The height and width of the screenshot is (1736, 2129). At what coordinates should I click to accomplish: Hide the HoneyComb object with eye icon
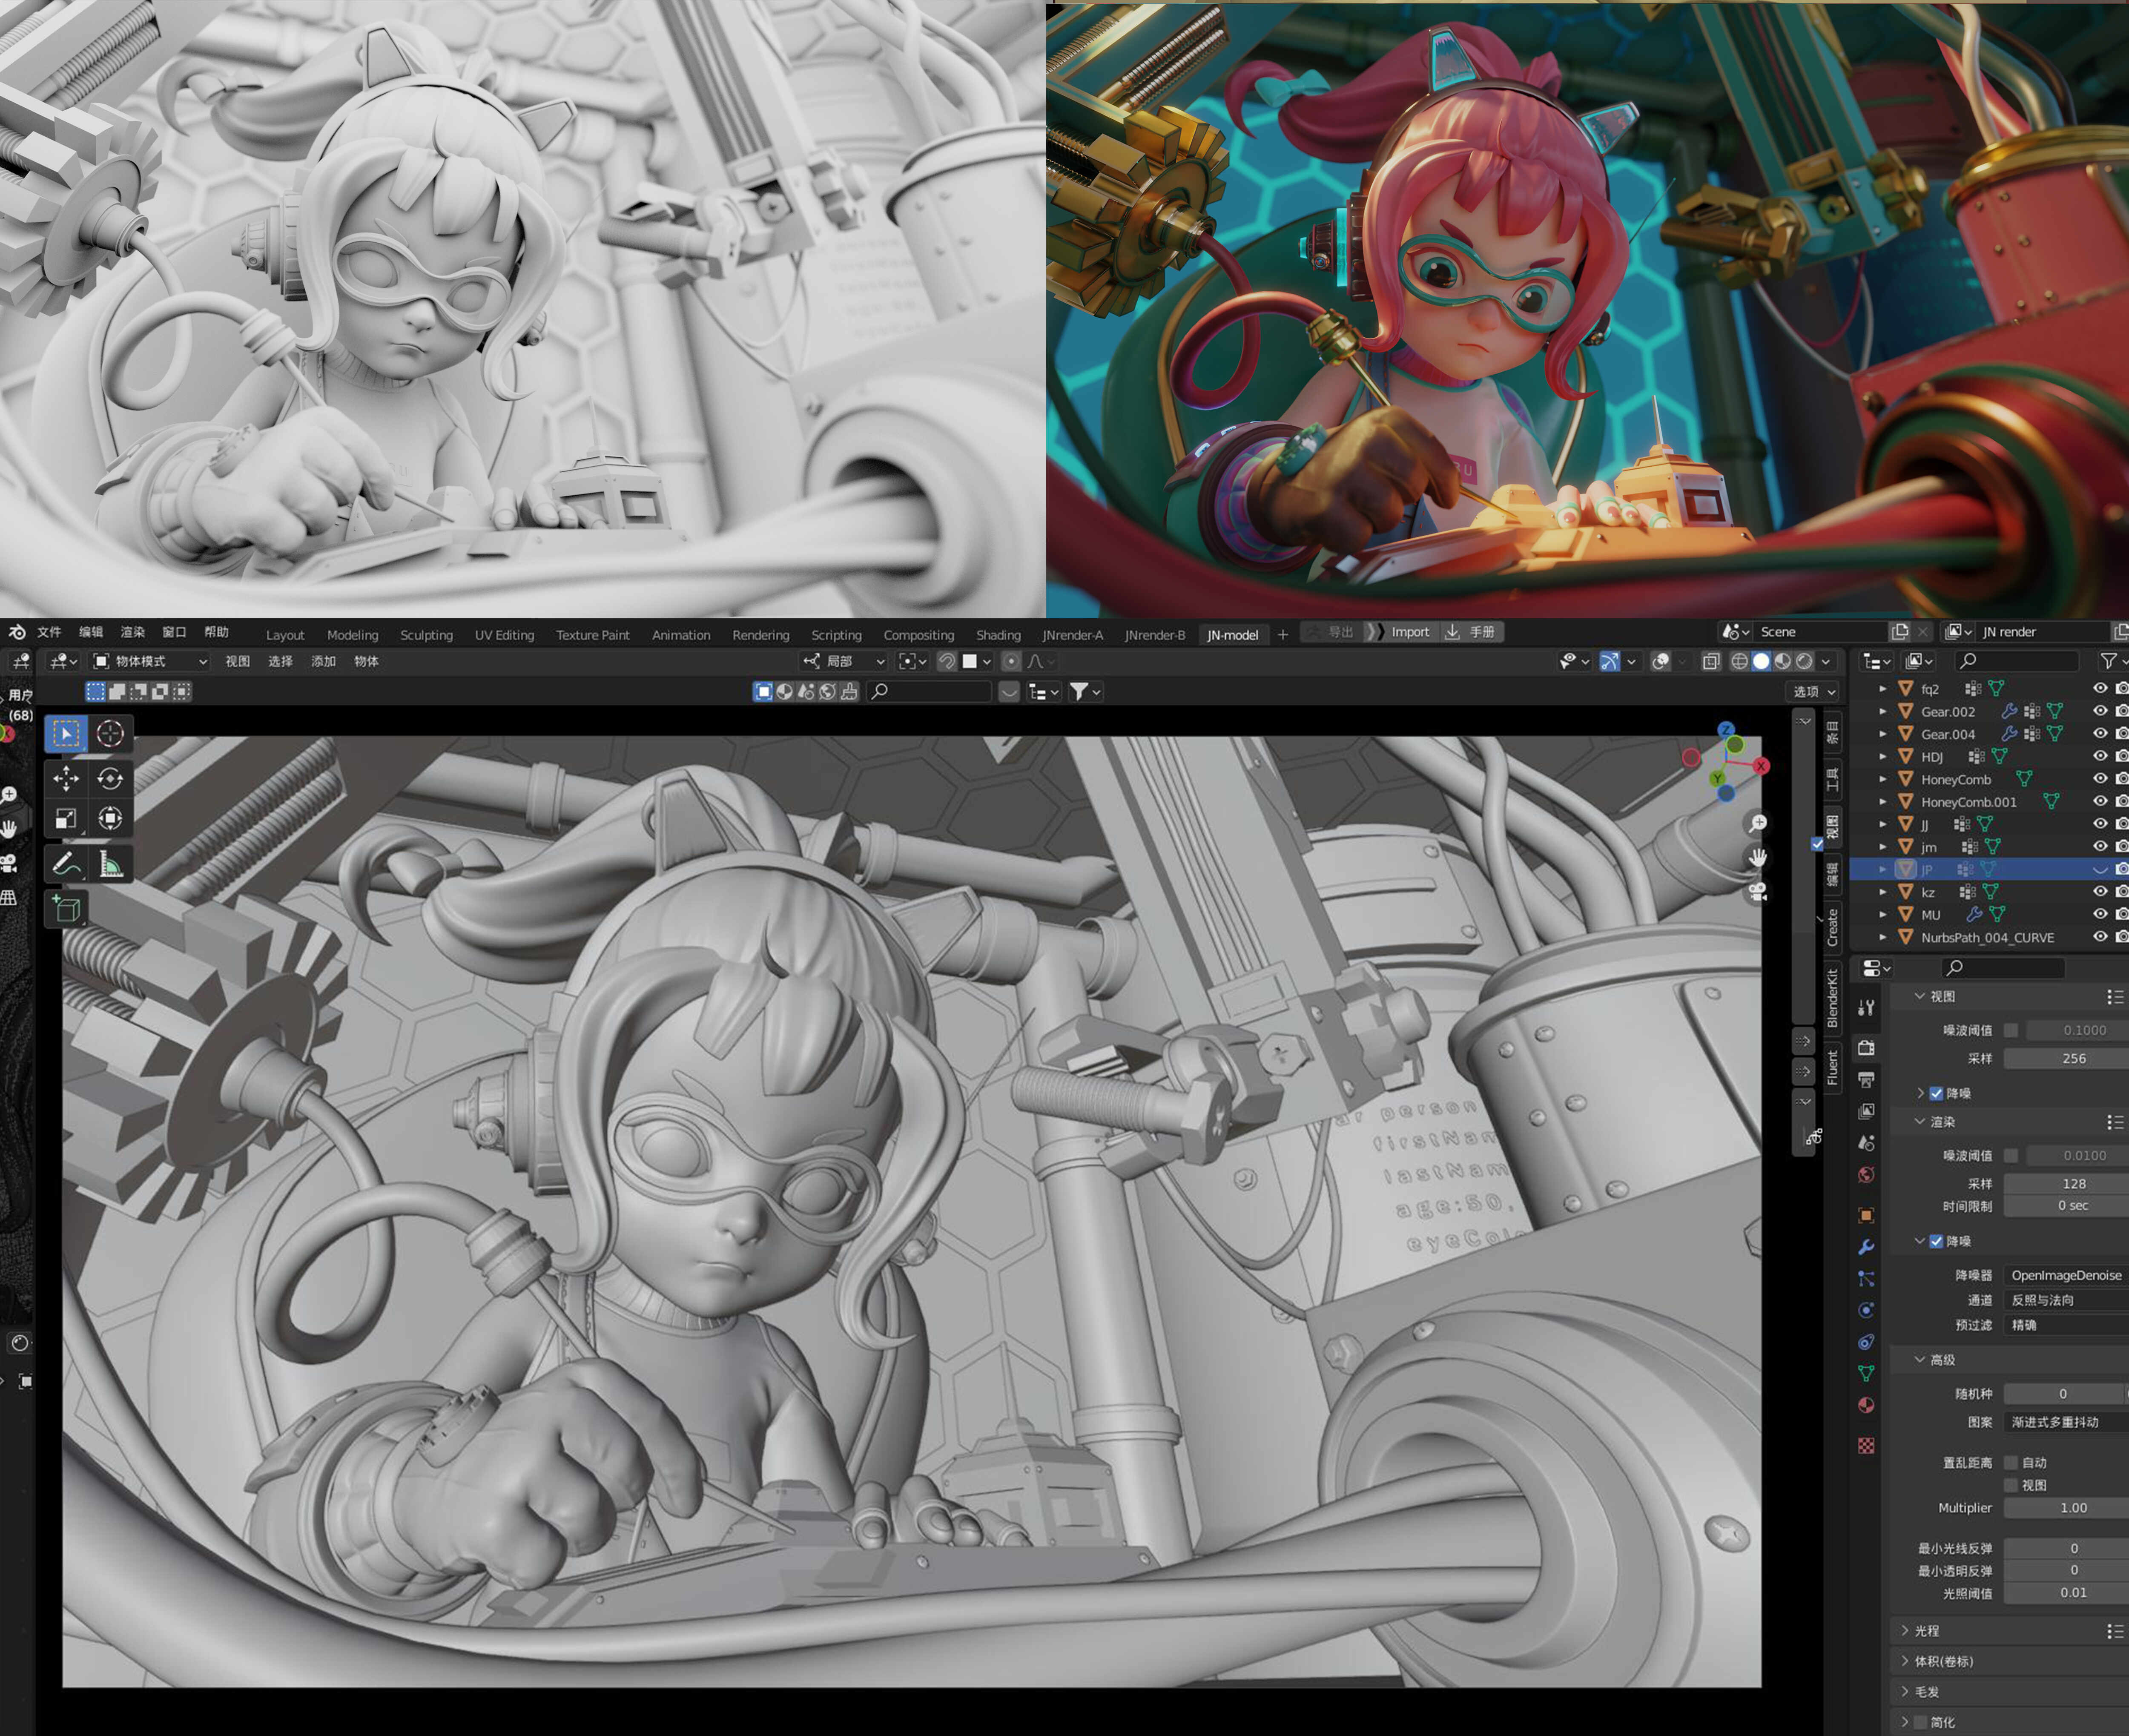[2099, 779]
